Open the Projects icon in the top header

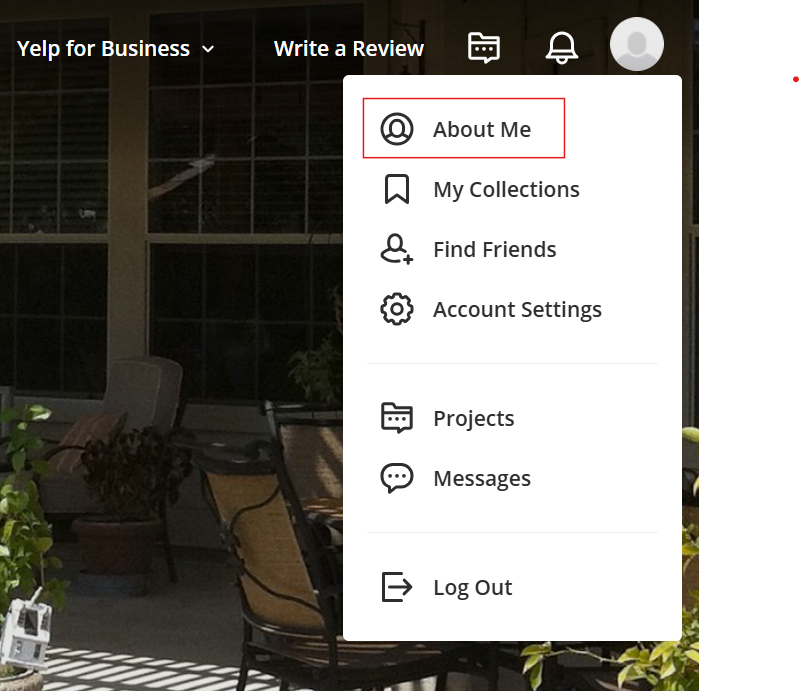click(484, 47)
